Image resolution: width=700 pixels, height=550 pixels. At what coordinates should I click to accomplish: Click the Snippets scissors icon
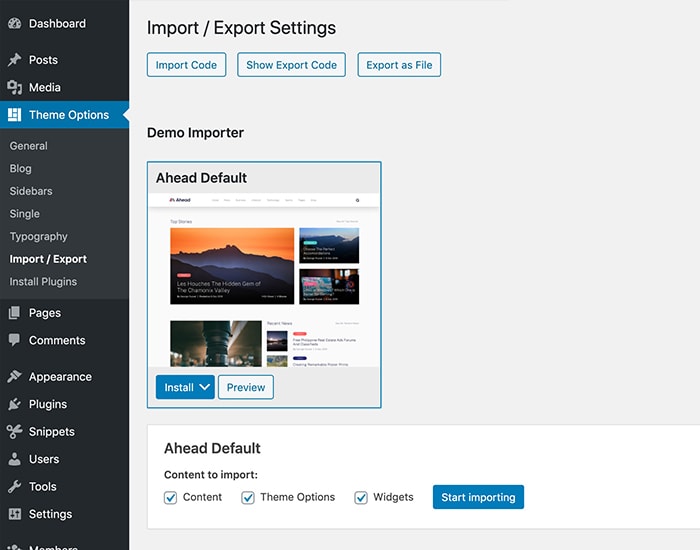pos(14,432)
